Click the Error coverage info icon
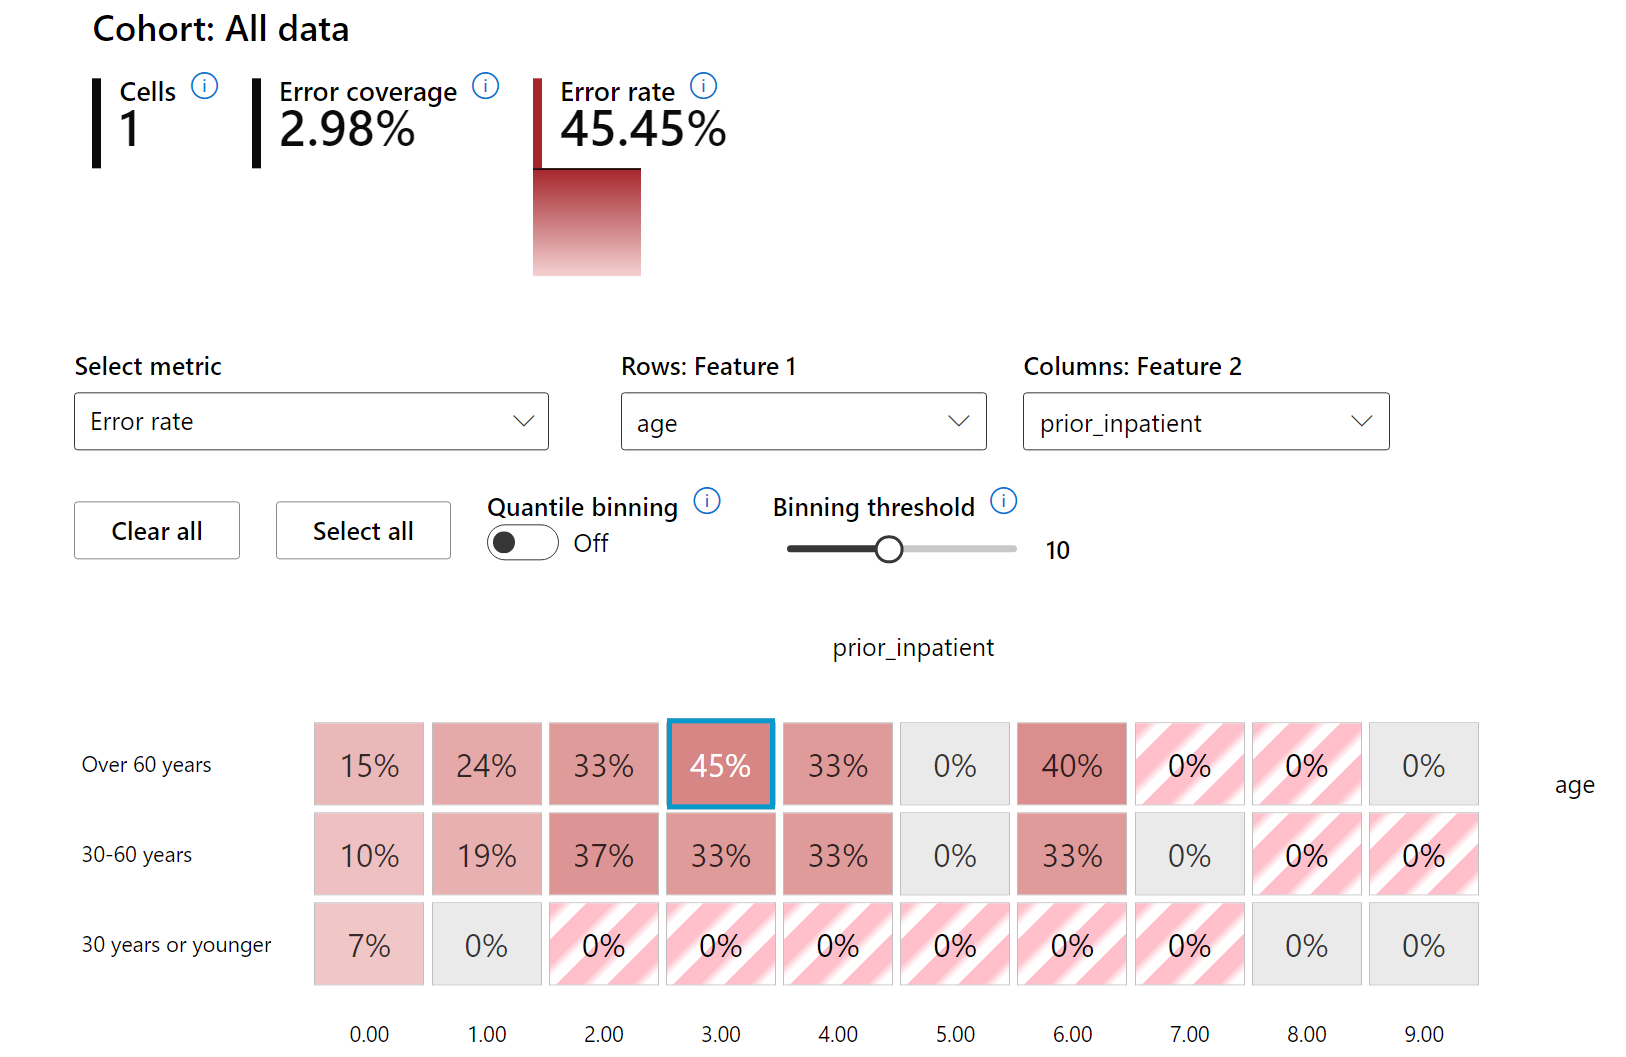Image resolution: width=1626 pixels, height=1057 pixels. click(x=485, y=86)
